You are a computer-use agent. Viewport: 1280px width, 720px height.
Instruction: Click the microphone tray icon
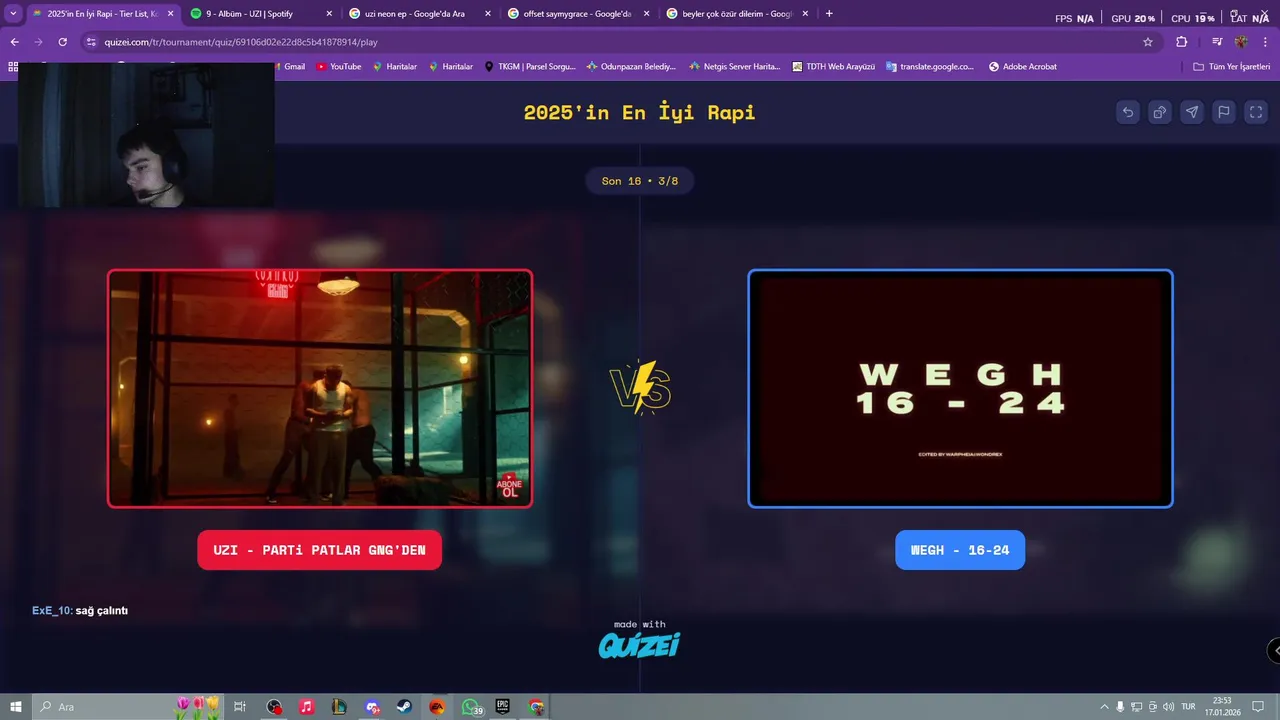(1120, 707)
